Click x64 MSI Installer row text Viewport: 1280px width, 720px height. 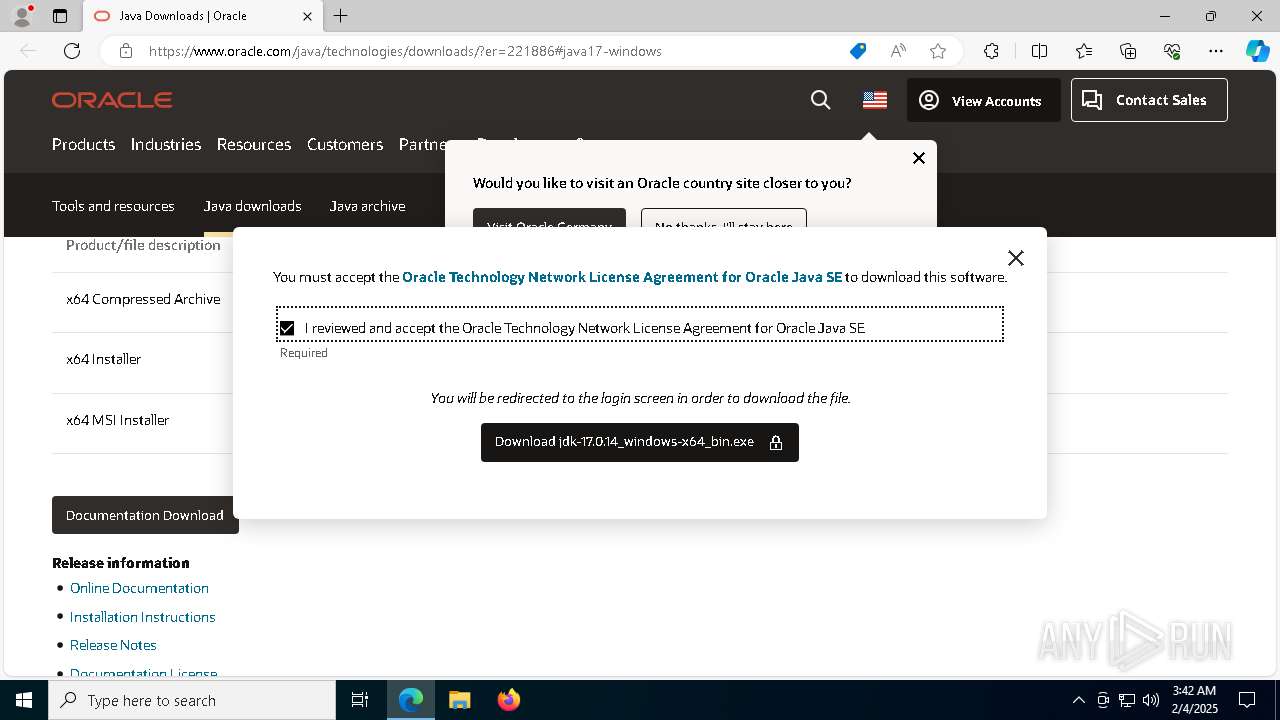117,420
